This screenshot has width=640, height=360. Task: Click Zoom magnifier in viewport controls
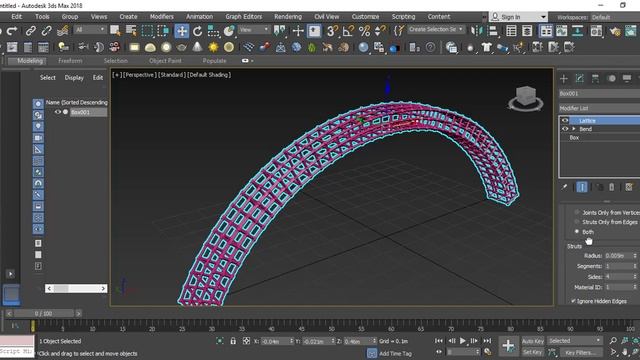(613, 340)
